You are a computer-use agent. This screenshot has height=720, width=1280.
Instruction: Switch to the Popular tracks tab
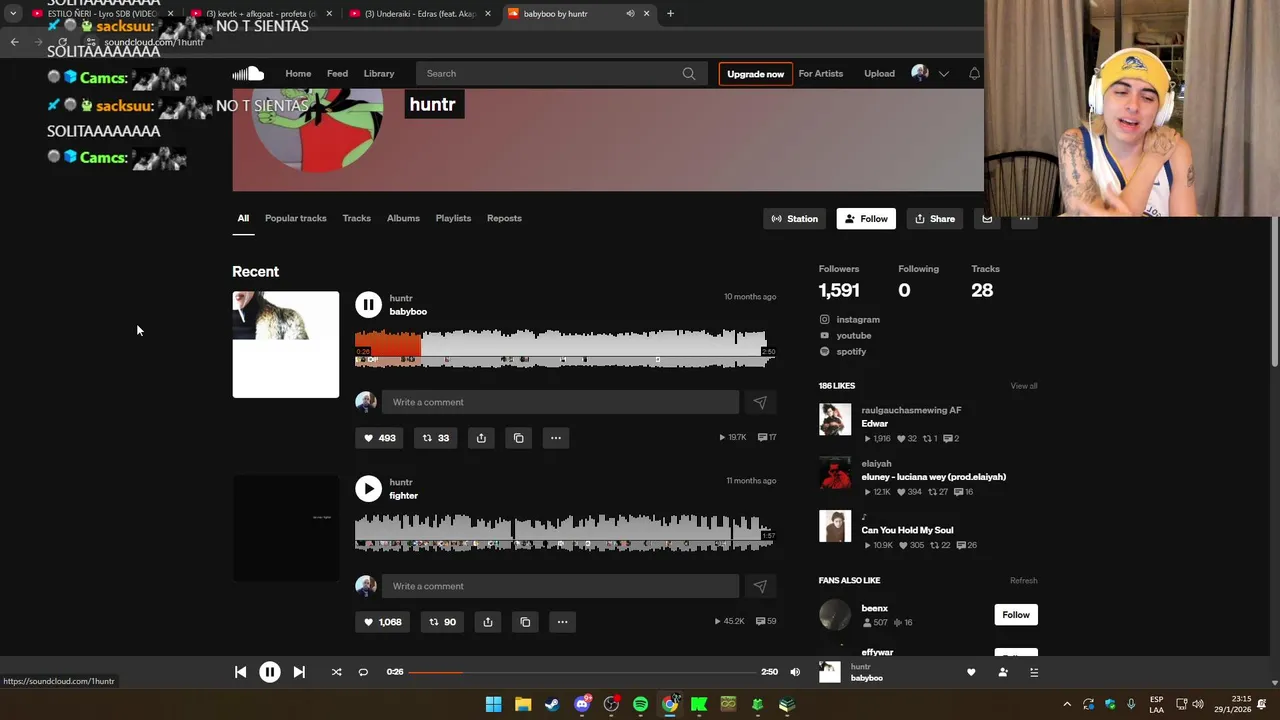click(x=296, y=218)
